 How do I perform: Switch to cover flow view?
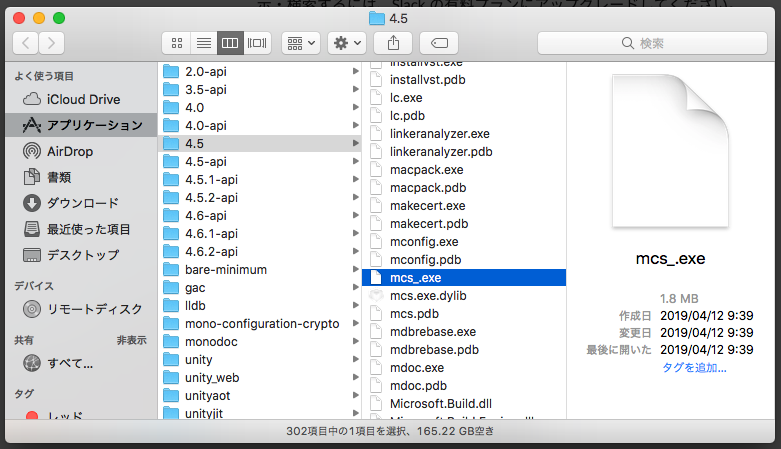[257, 43]
